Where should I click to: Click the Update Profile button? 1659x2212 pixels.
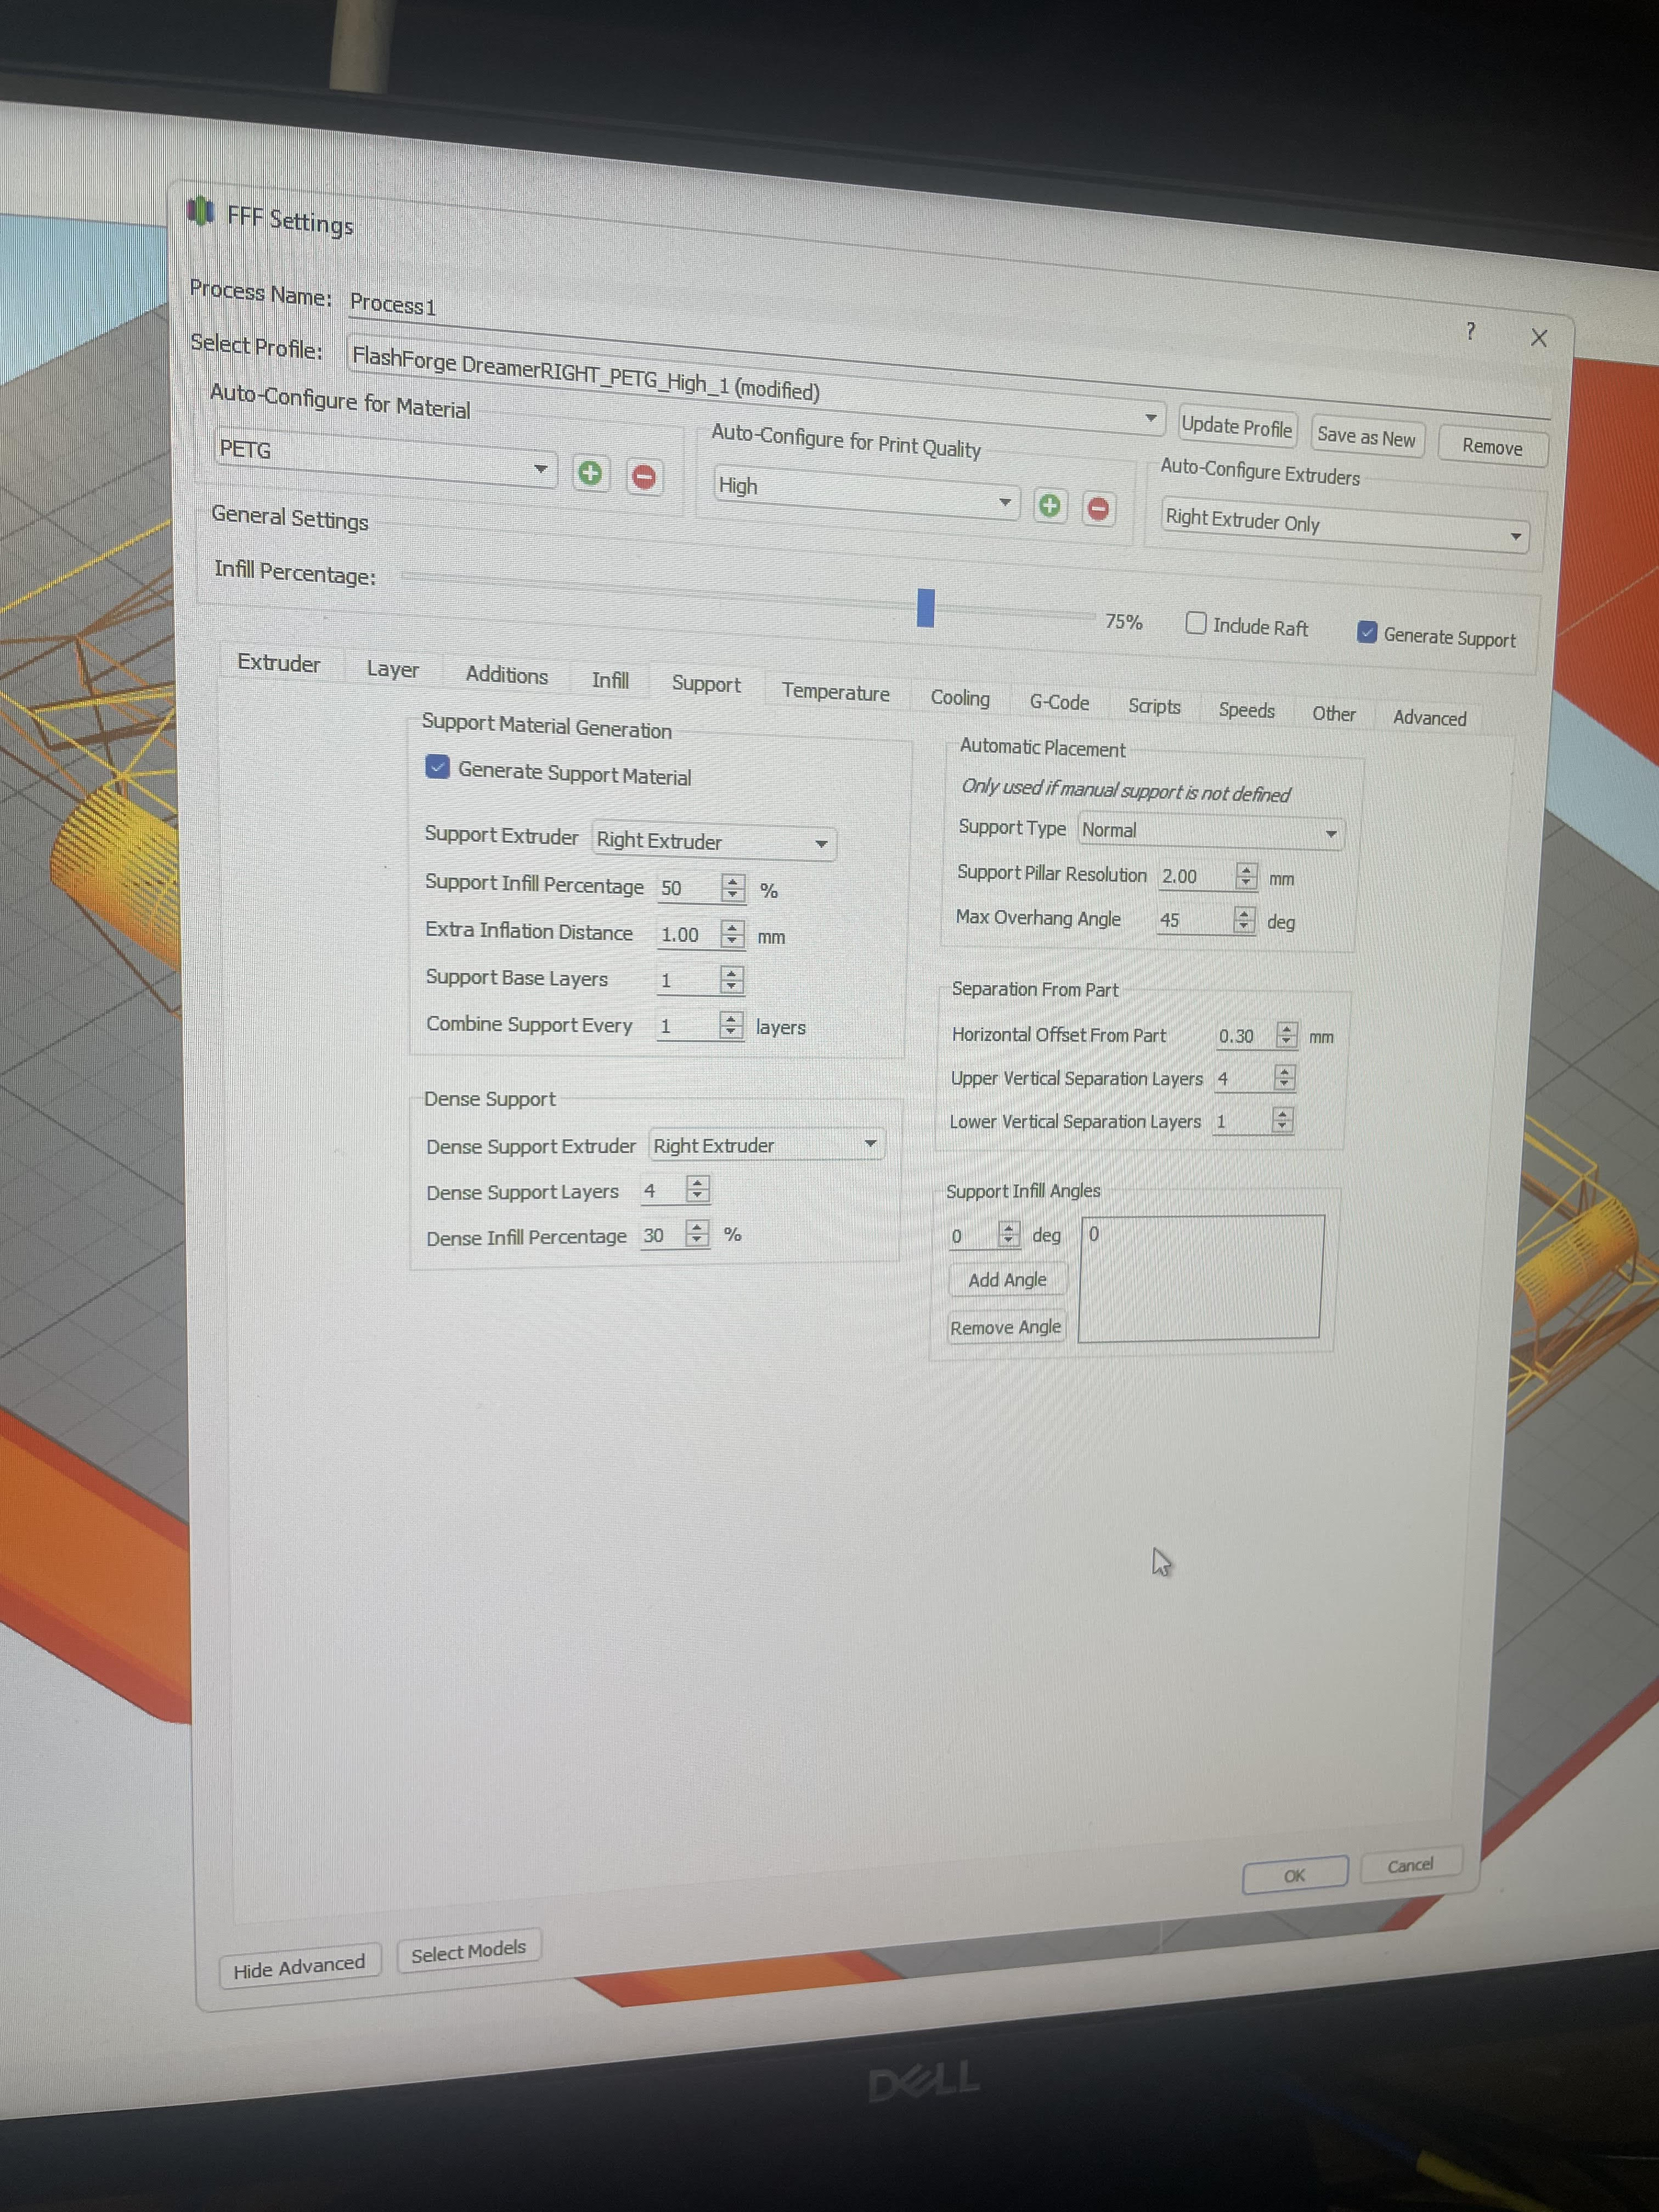pyautogui.click(x=1237, y=427)
